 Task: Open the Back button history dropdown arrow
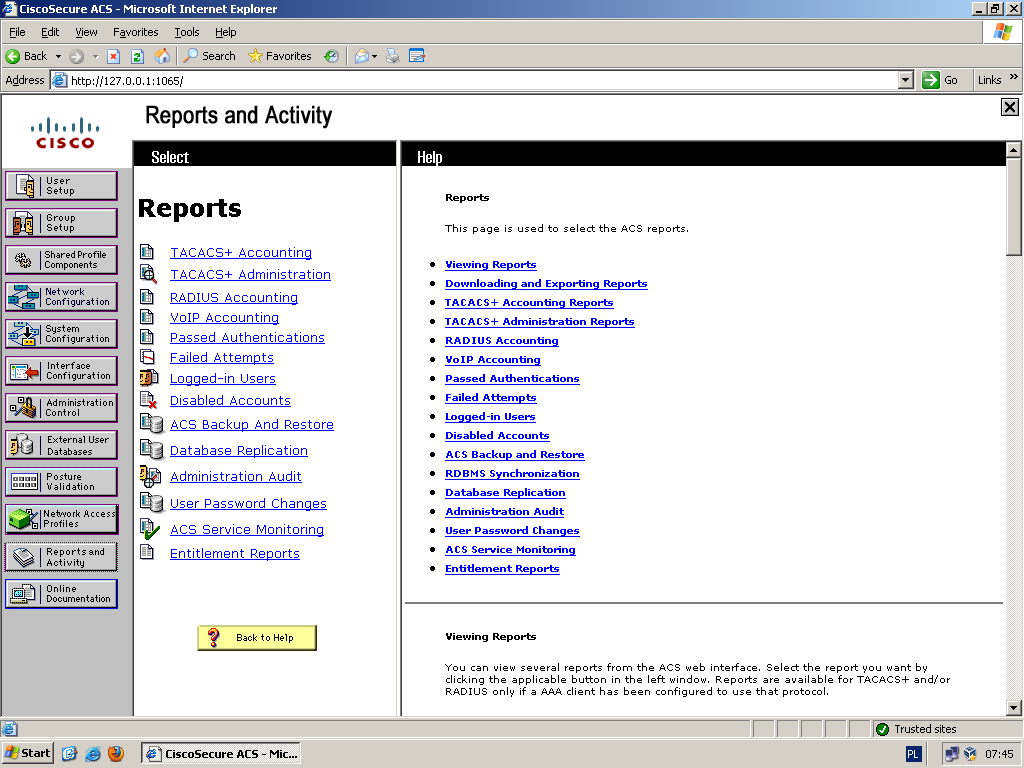(x=58, y=57)
